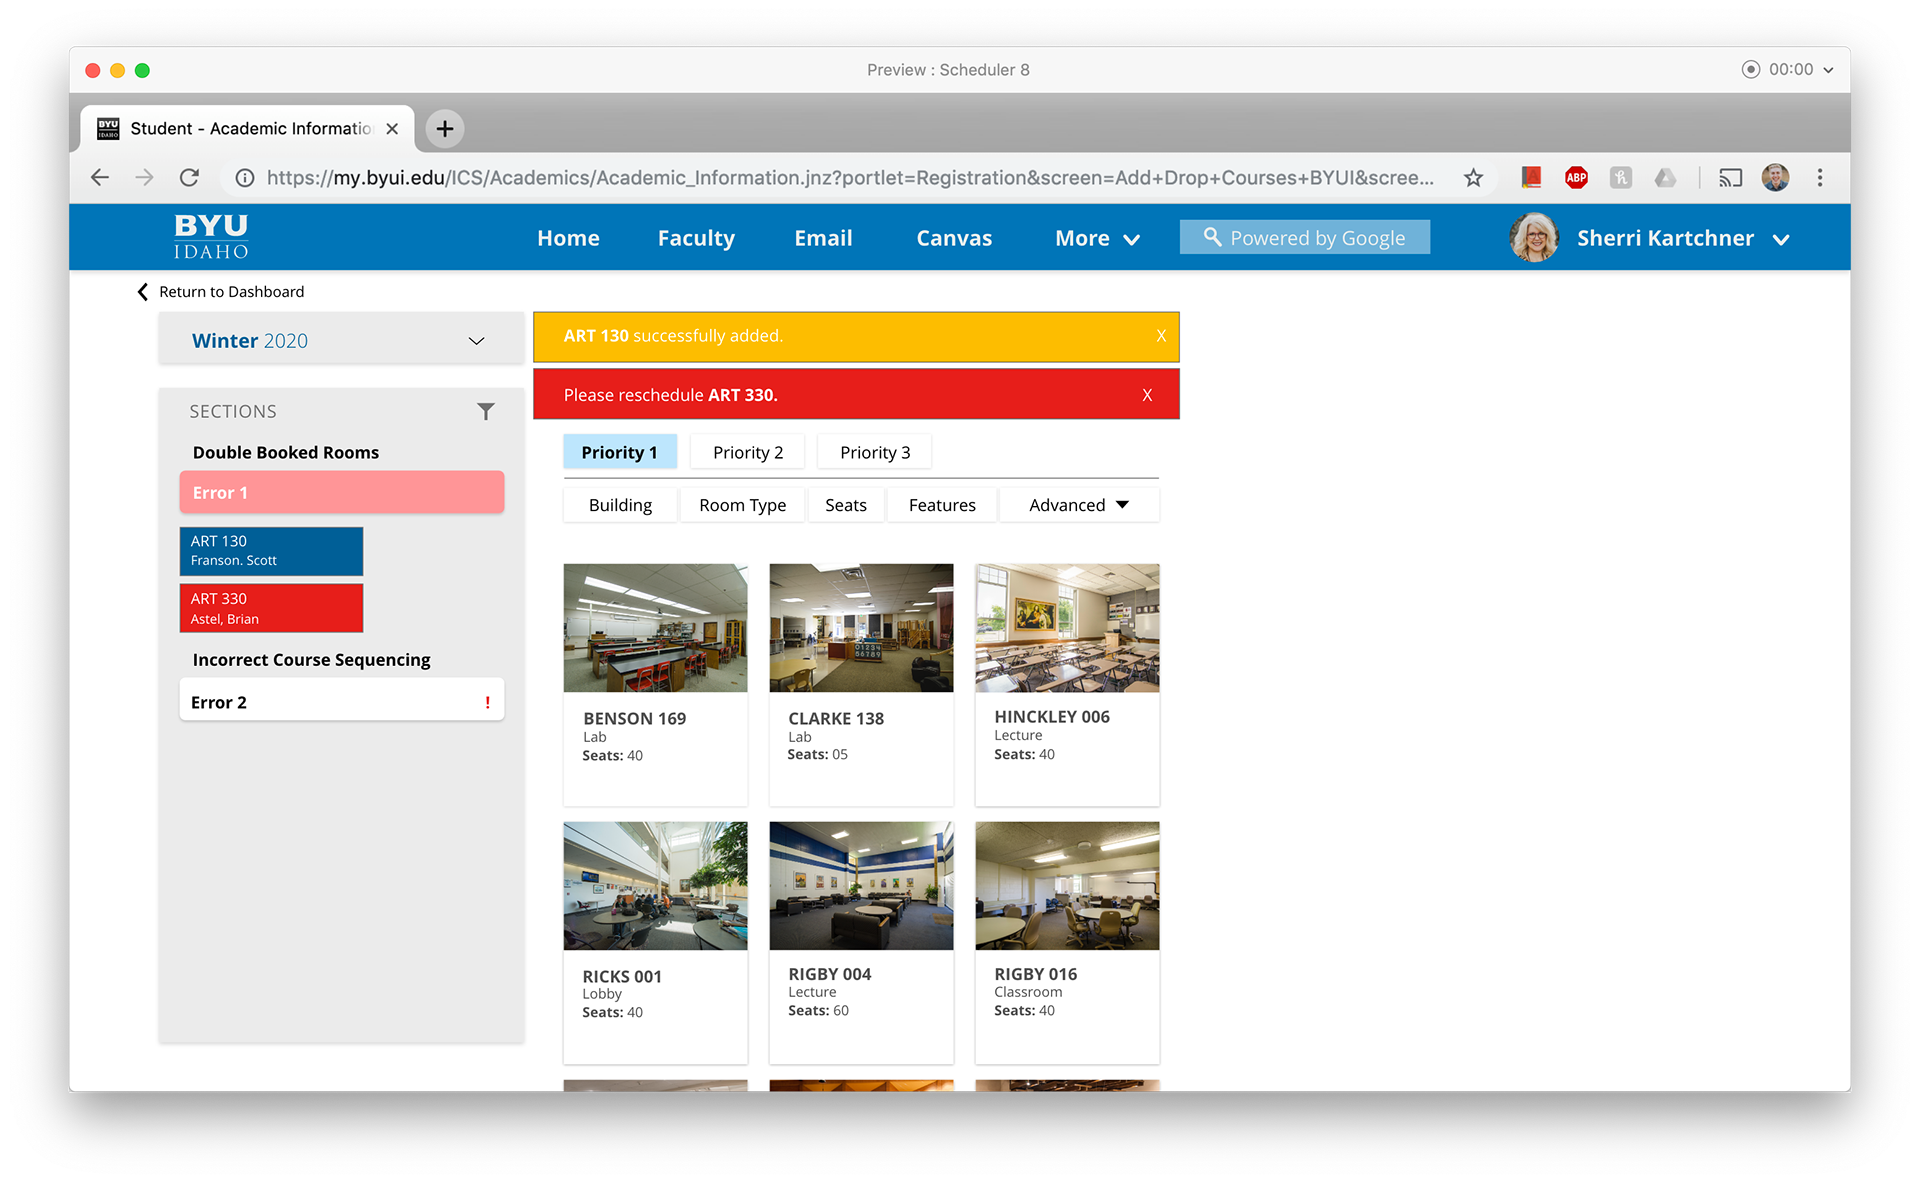Screen dimensions: 1920x1183
Task: Click the red book extension icon
Action: tap(1531, 178)
